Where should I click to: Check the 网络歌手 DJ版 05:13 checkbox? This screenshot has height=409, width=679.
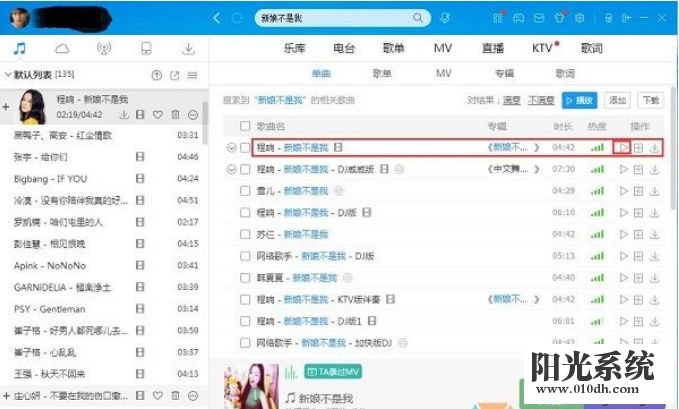[245, 256]
